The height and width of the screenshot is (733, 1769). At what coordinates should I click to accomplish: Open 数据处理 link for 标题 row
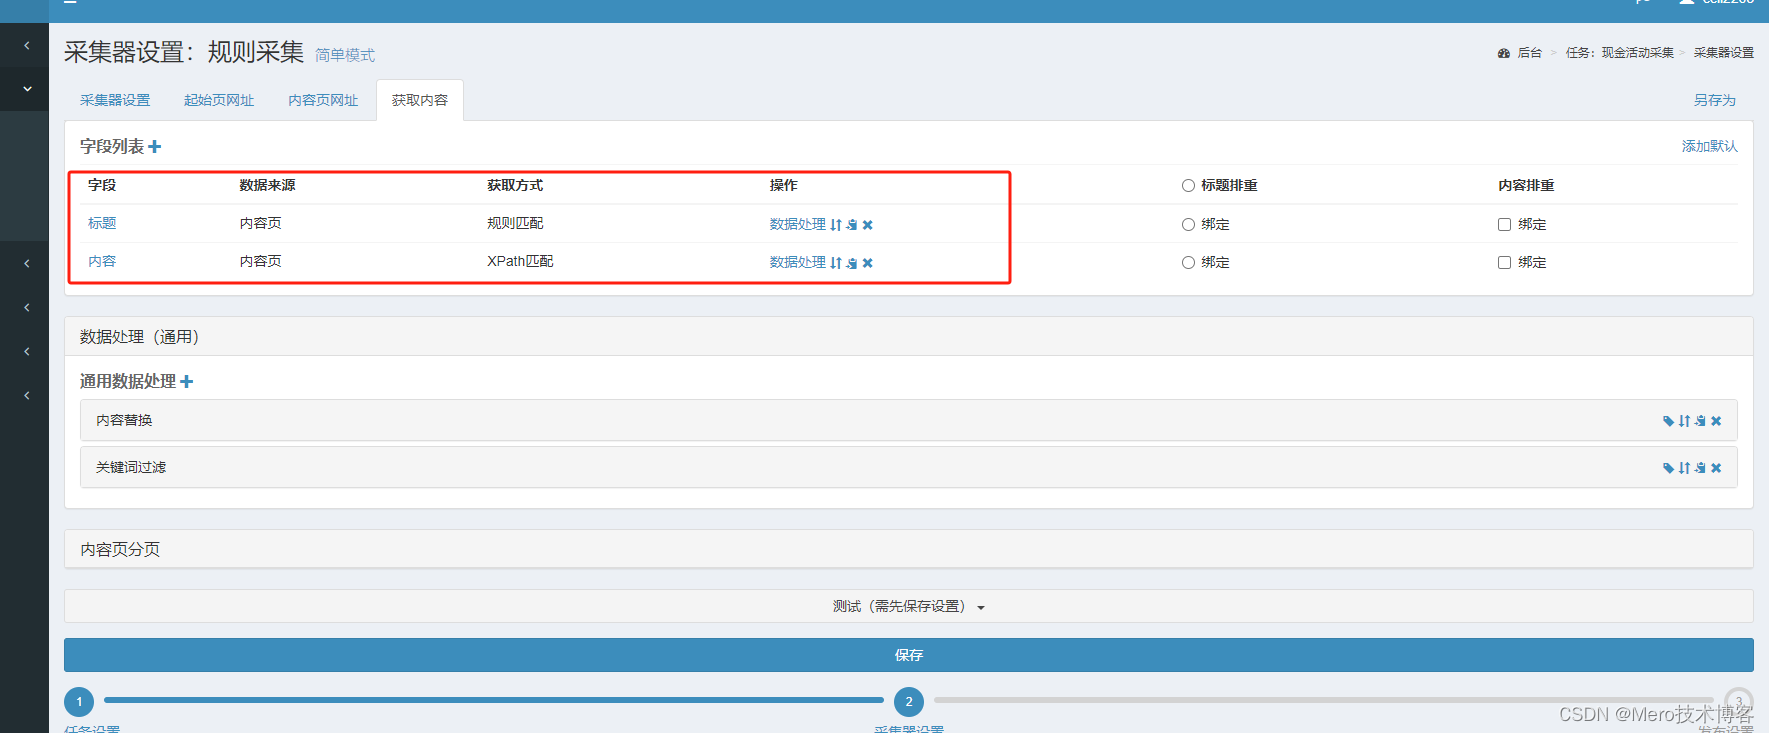point(798,224)
